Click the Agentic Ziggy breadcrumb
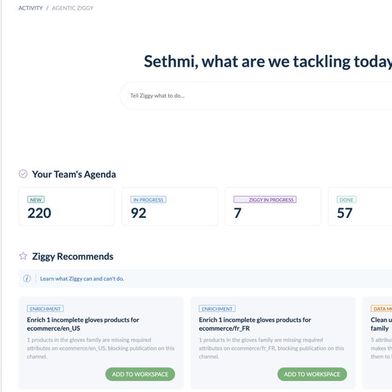Image resolution: width=392 pixels, height=392 pixels. [73, 8]
